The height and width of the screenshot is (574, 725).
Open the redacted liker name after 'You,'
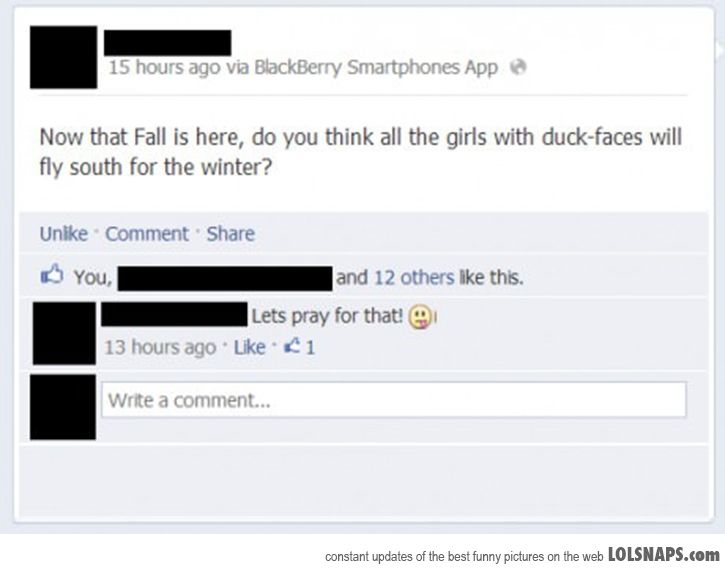pos(225,278)
